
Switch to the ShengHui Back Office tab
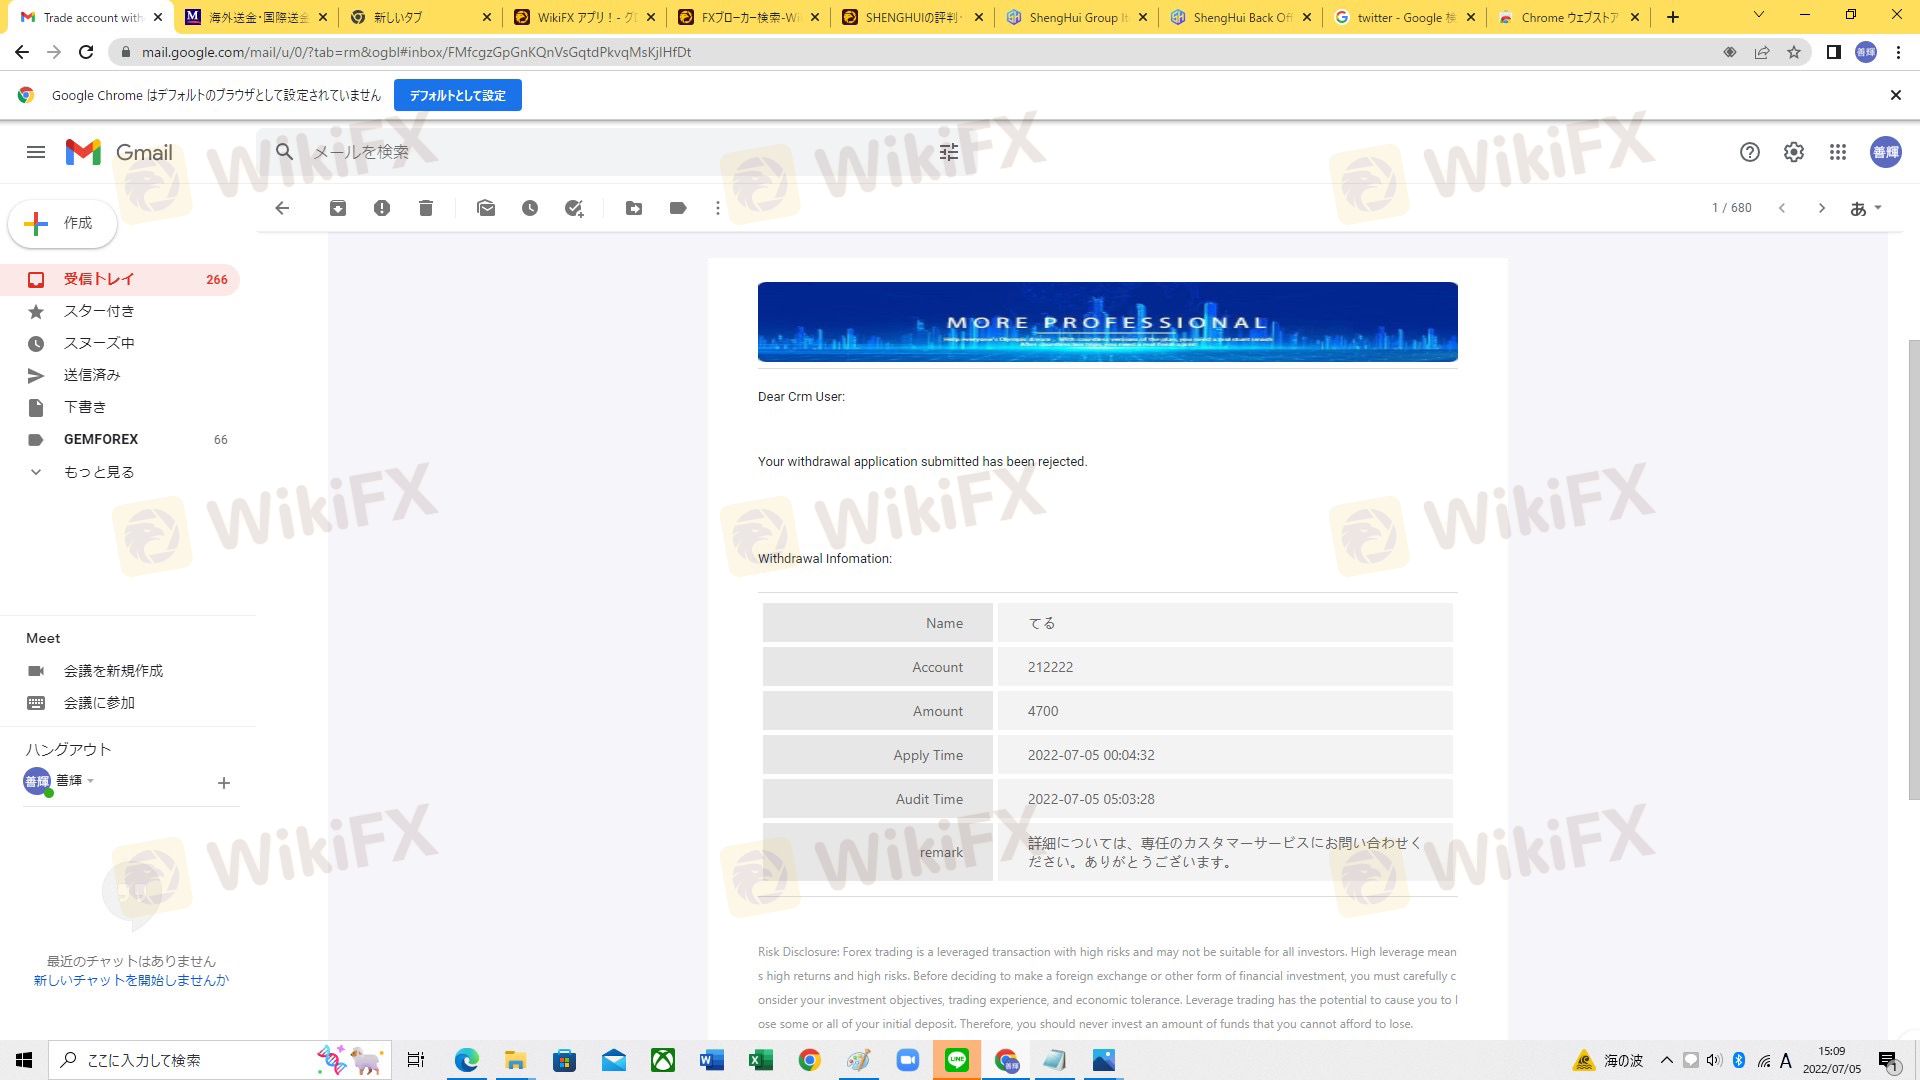tap(1240, 17)
